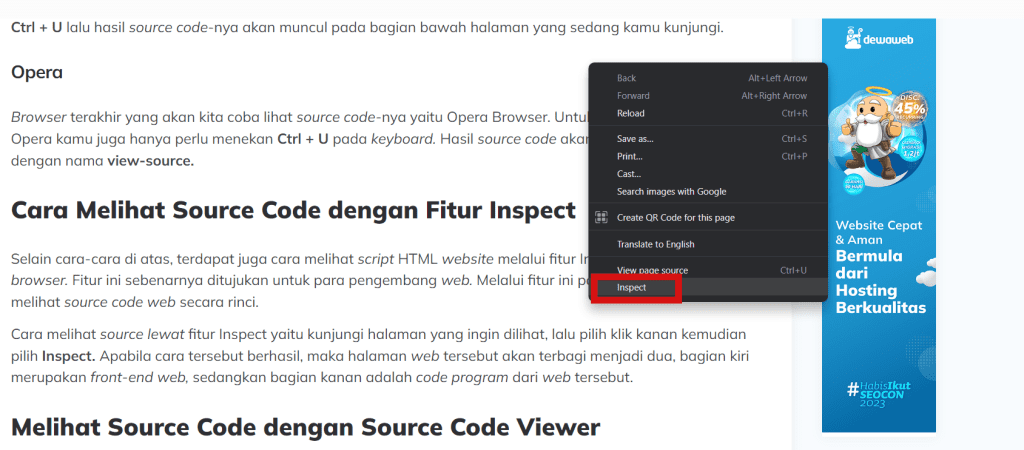This screenshot has height=450, width=1024.
Task: Click the Bermula dari Hosting Berkualitas ad text
Action: coord(879,280)
